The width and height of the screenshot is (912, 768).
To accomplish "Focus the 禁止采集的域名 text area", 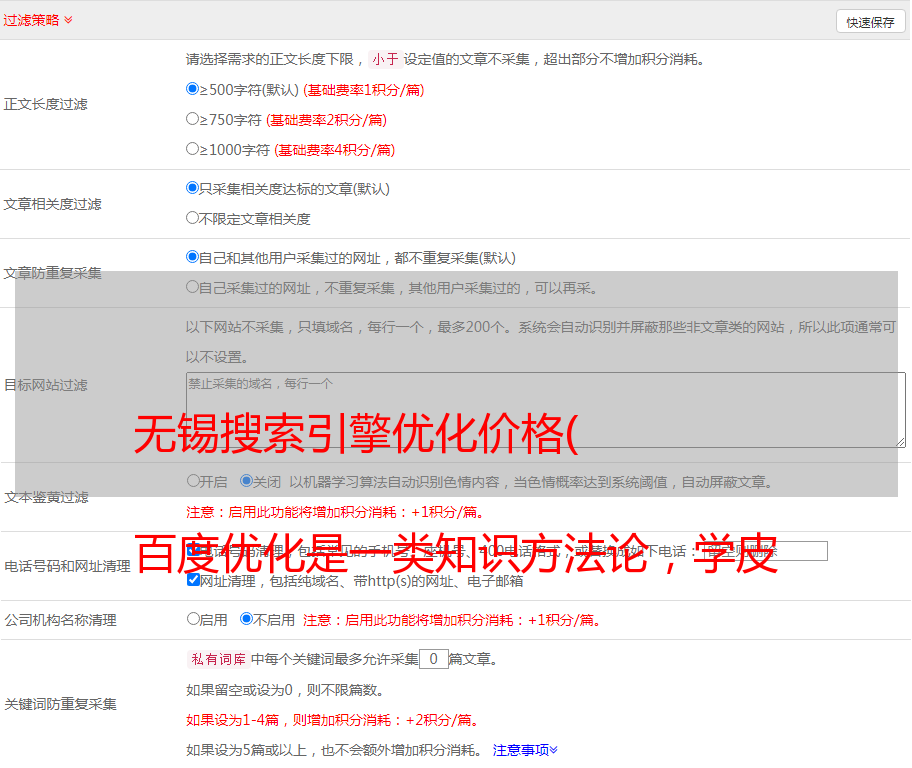I will (546, 410).
